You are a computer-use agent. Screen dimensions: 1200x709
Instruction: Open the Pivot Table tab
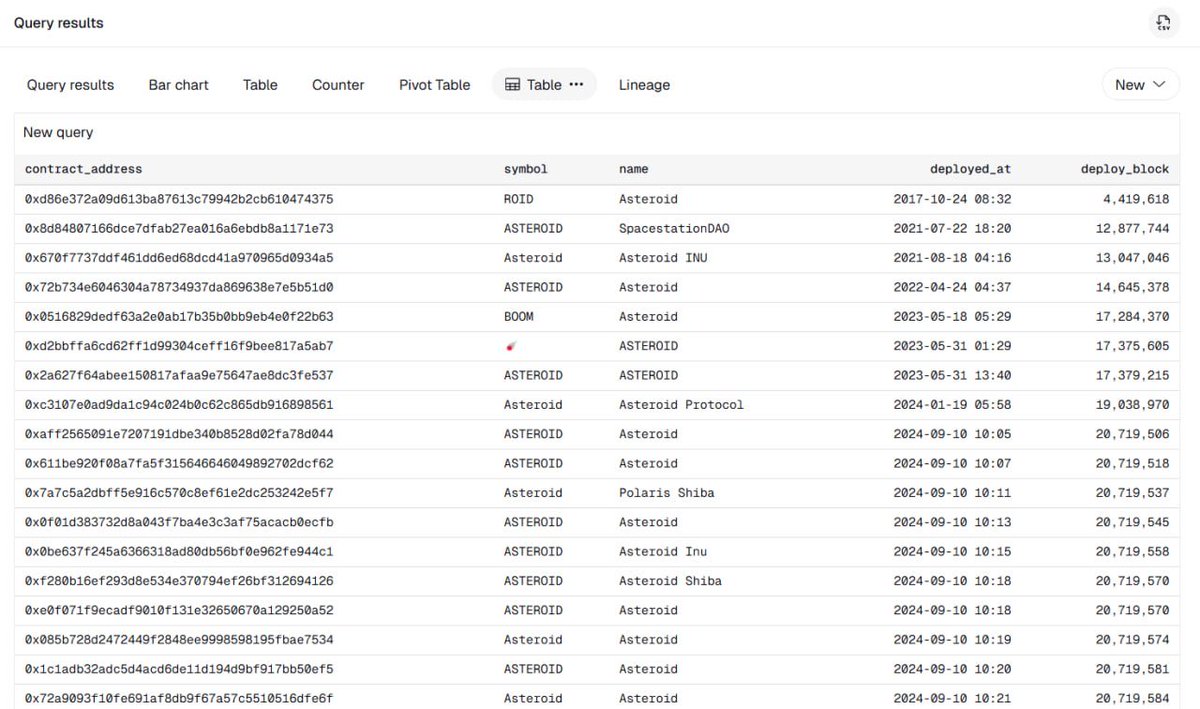[x=434, y=85]
